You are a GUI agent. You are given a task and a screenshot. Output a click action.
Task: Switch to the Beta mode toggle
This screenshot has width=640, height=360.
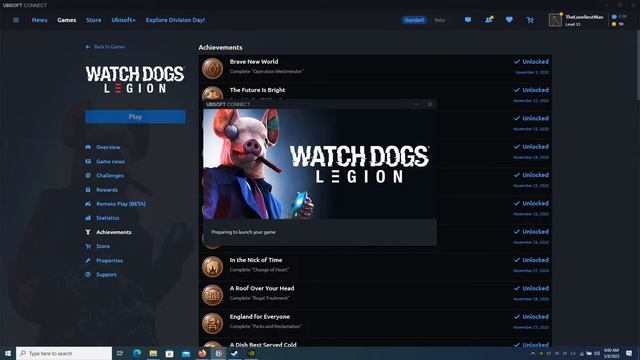click(440, 20)
